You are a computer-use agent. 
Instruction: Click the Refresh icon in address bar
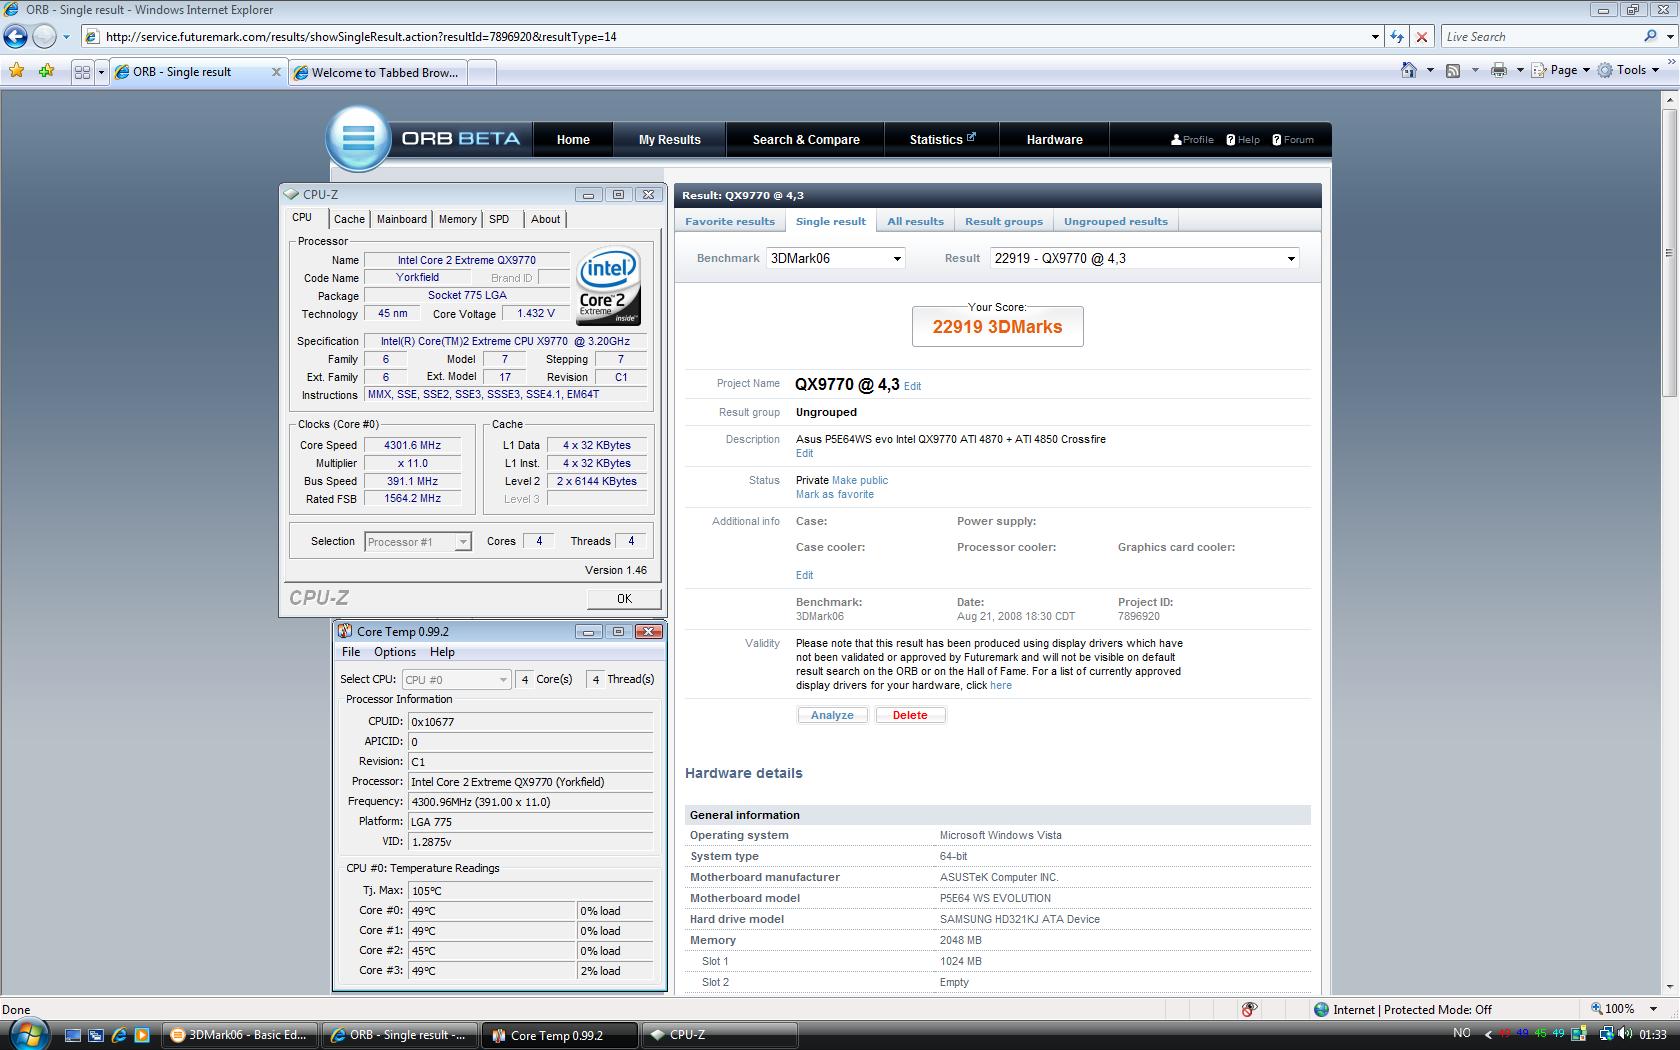coord(1397,37)
